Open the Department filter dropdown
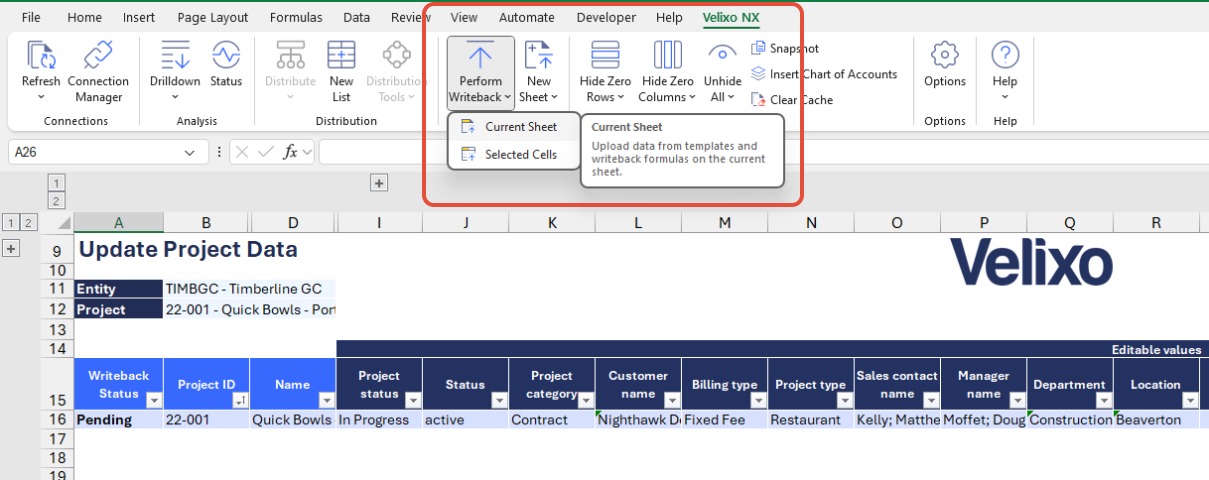 (1103, 400)
